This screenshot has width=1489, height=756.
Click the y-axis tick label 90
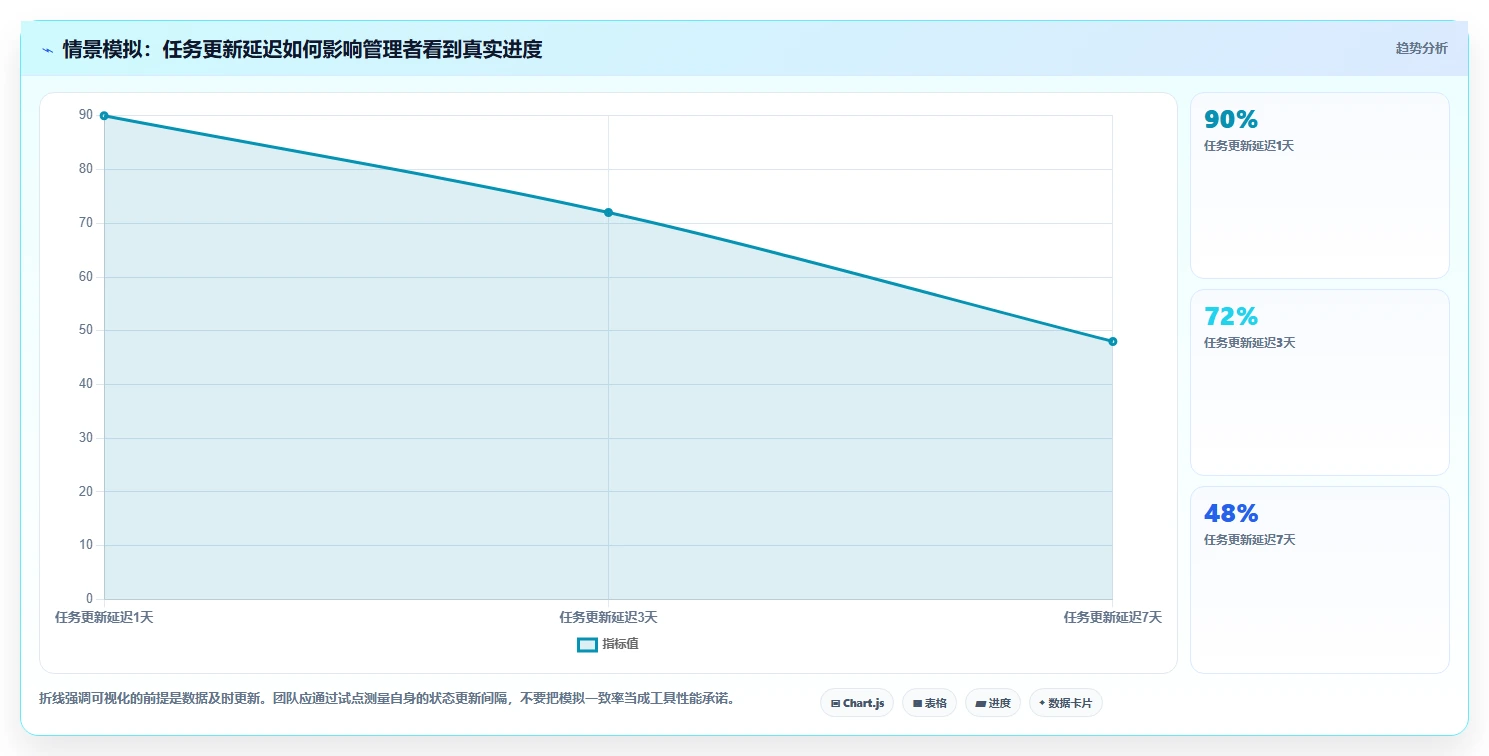click(x=86, y=116)
